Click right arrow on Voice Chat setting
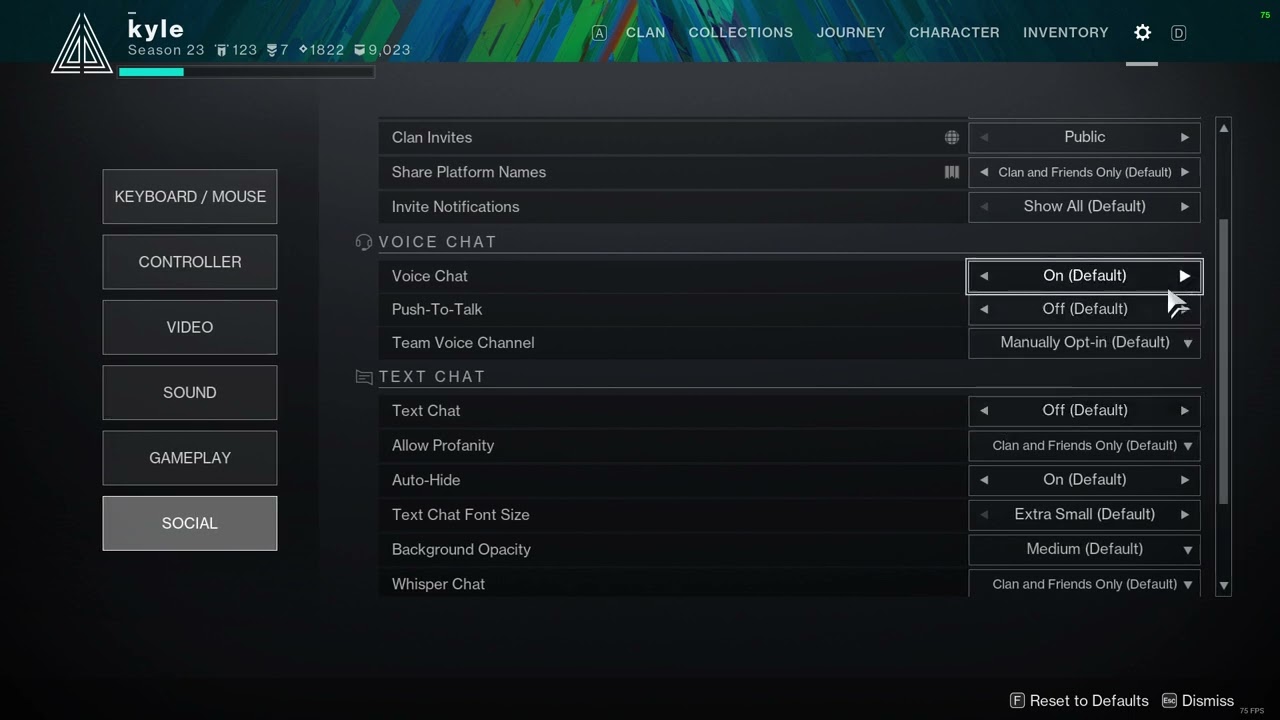Image resolution: width=1280 pixels, height=720 pixels. pos(1184,276)
